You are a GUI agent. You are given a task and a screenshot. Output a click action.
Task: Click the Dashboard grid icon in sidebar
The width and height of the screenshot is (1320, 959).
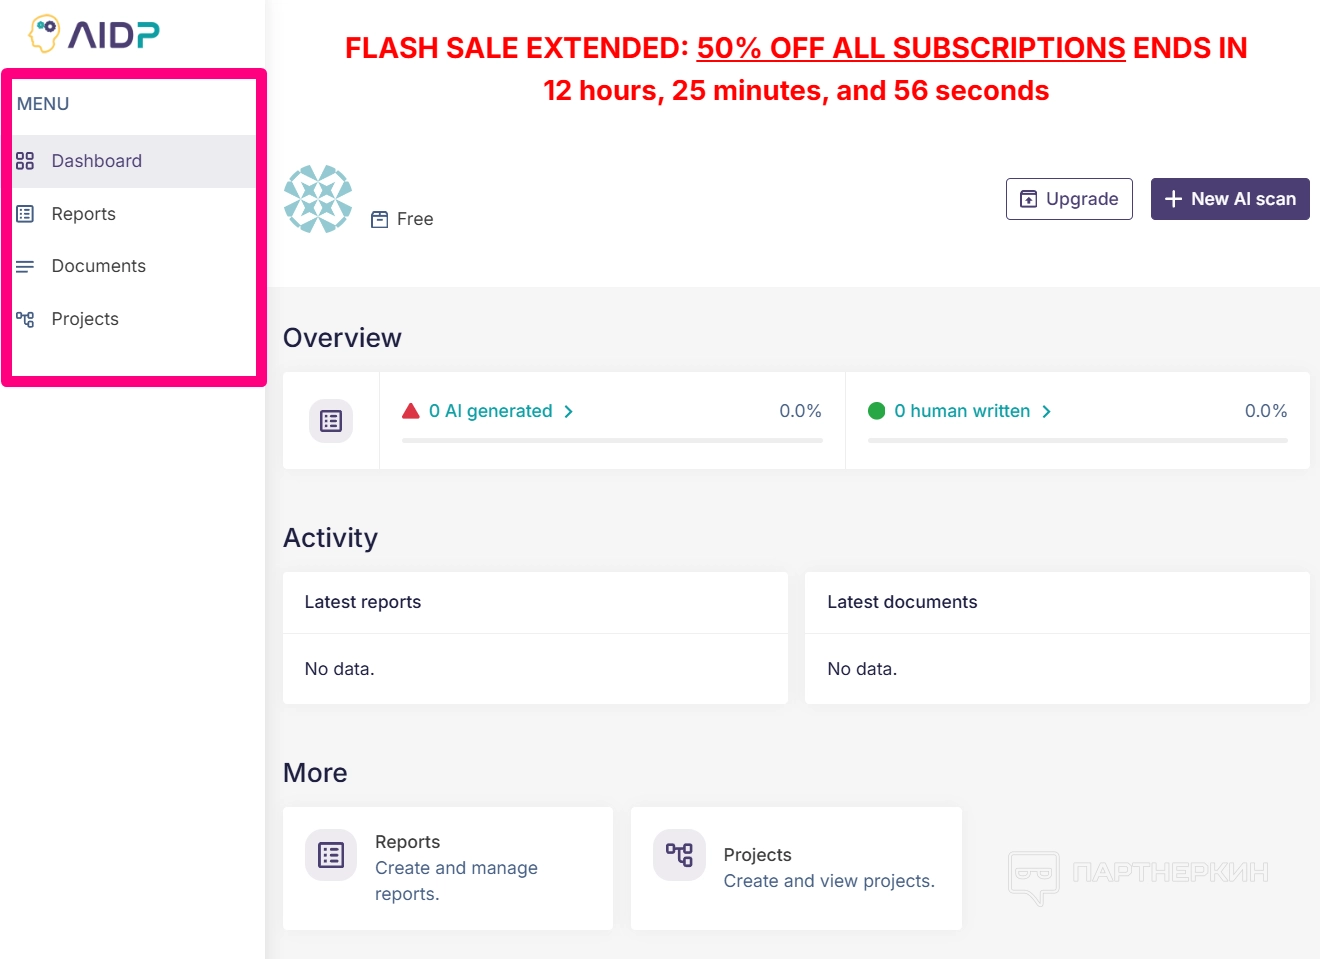[25, 161]
